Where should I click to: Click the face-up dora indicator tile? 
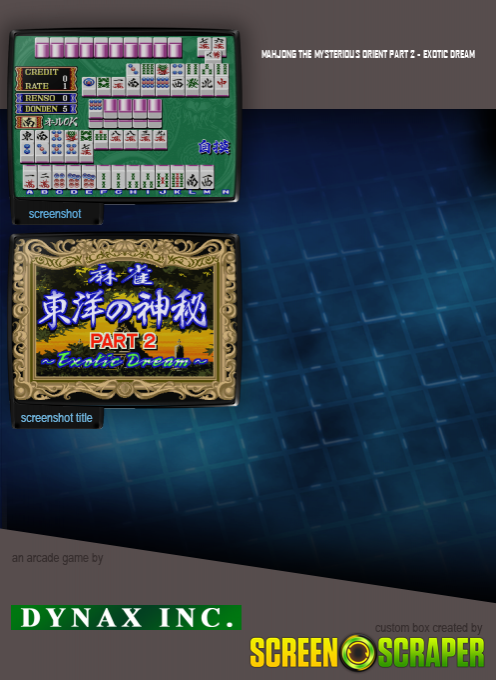[96, 108]
